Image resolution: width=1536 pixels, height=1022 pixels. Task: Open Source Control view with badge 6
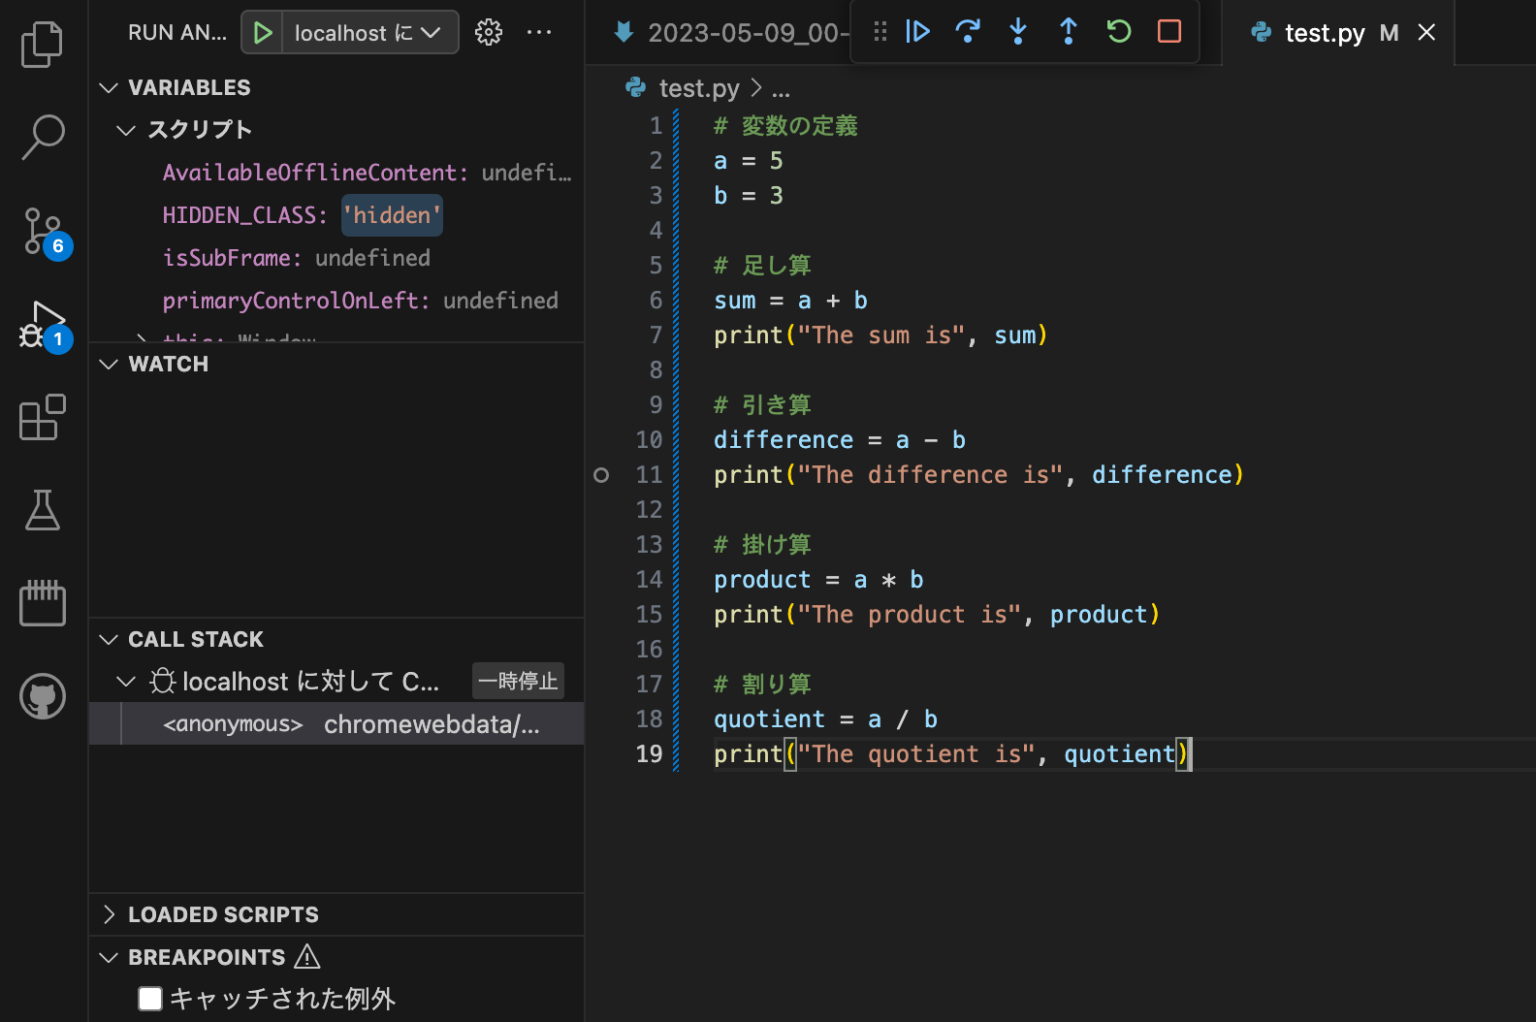pos(42,231)
